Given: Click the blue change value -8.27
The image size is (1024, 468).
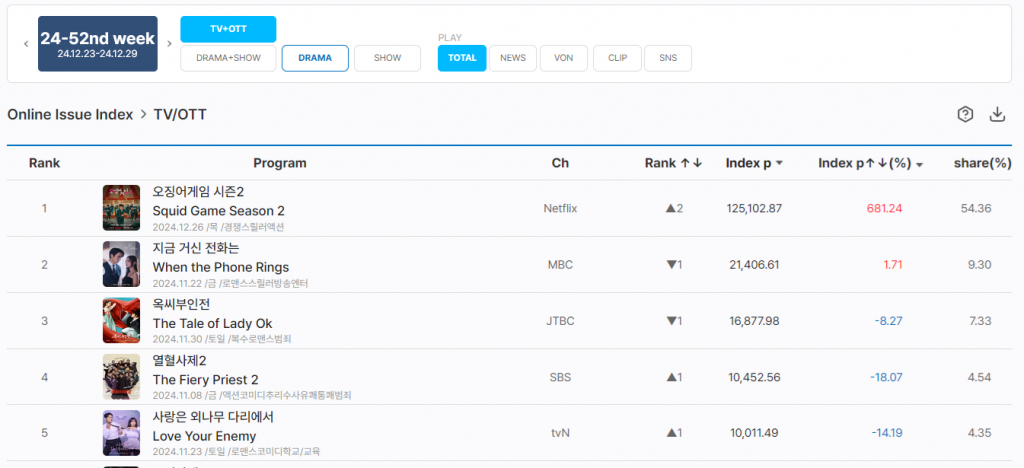Looking at the screenshot, I should 889,321.
